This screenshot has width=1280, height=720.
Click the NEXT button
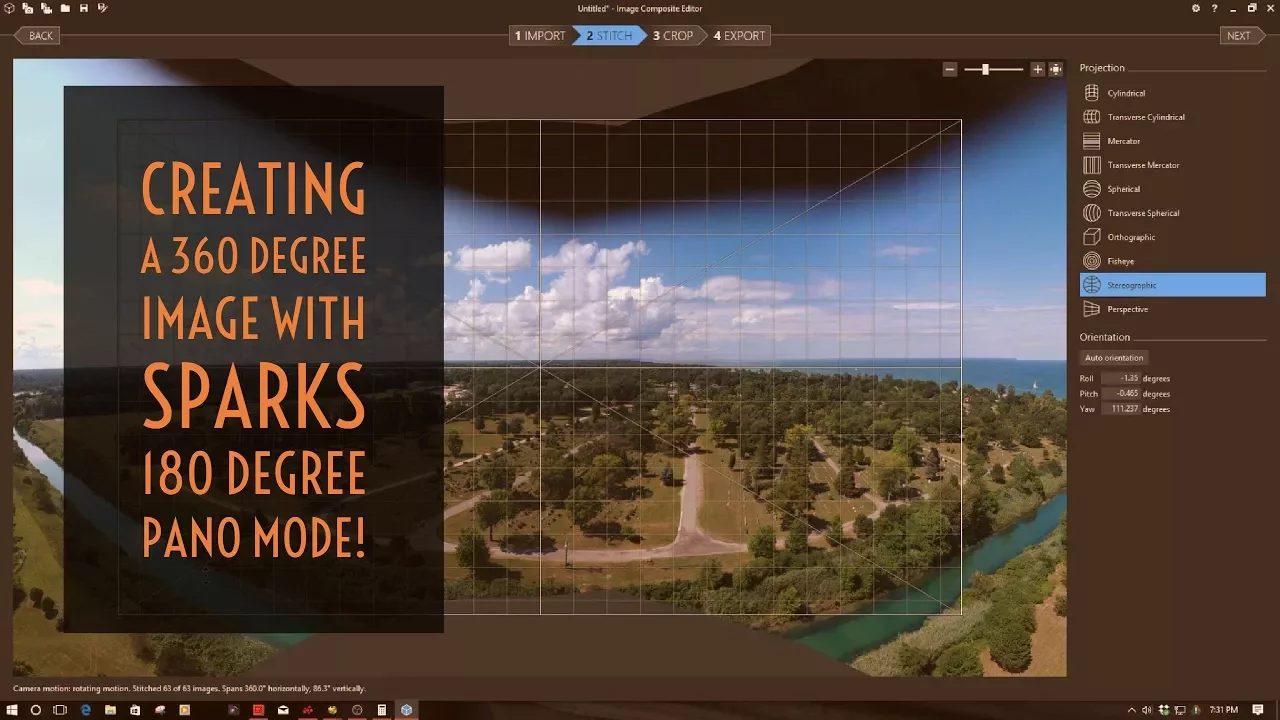tap(1242, 36)
